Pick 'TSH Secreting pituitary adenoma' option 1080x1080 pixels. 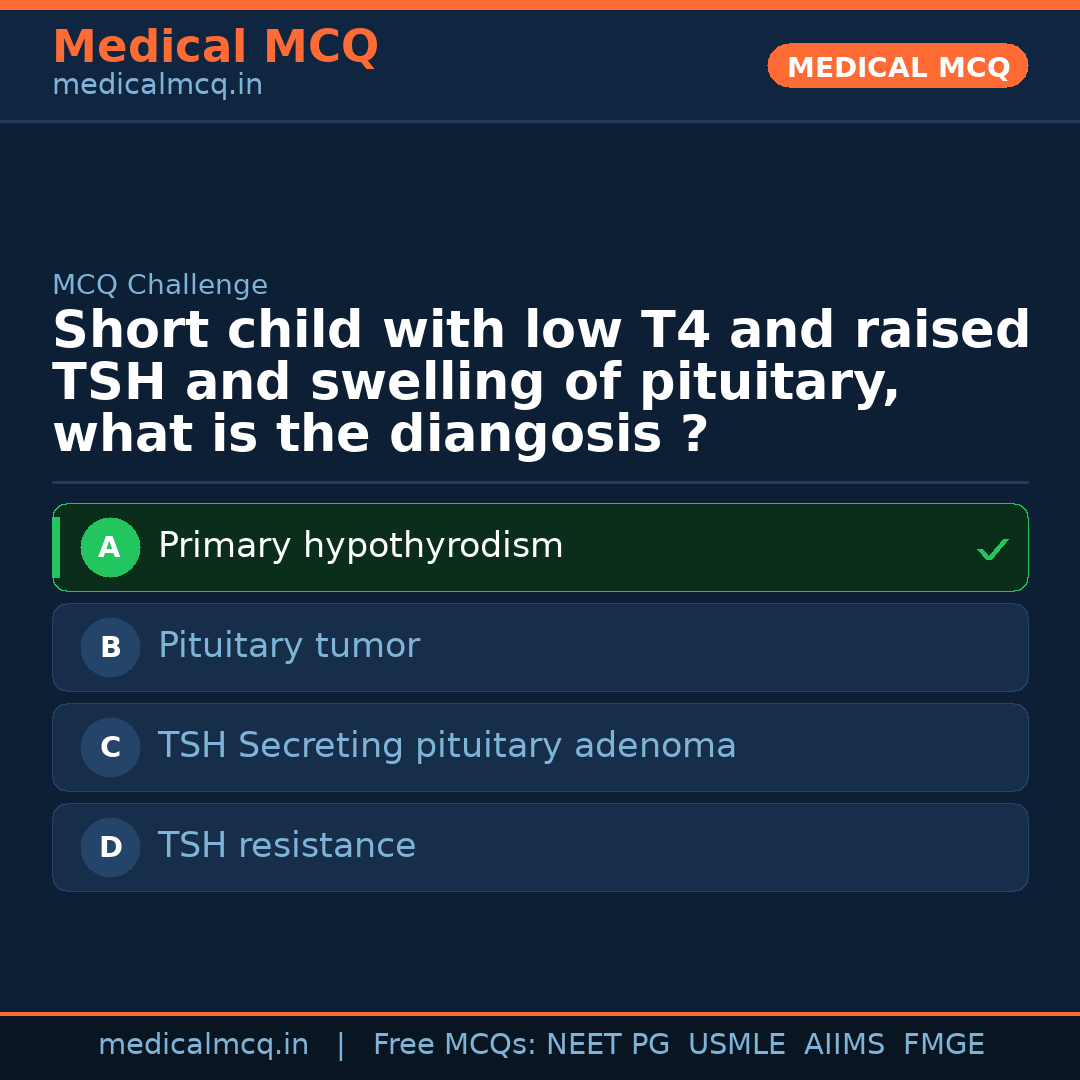(x=447, y=746)
